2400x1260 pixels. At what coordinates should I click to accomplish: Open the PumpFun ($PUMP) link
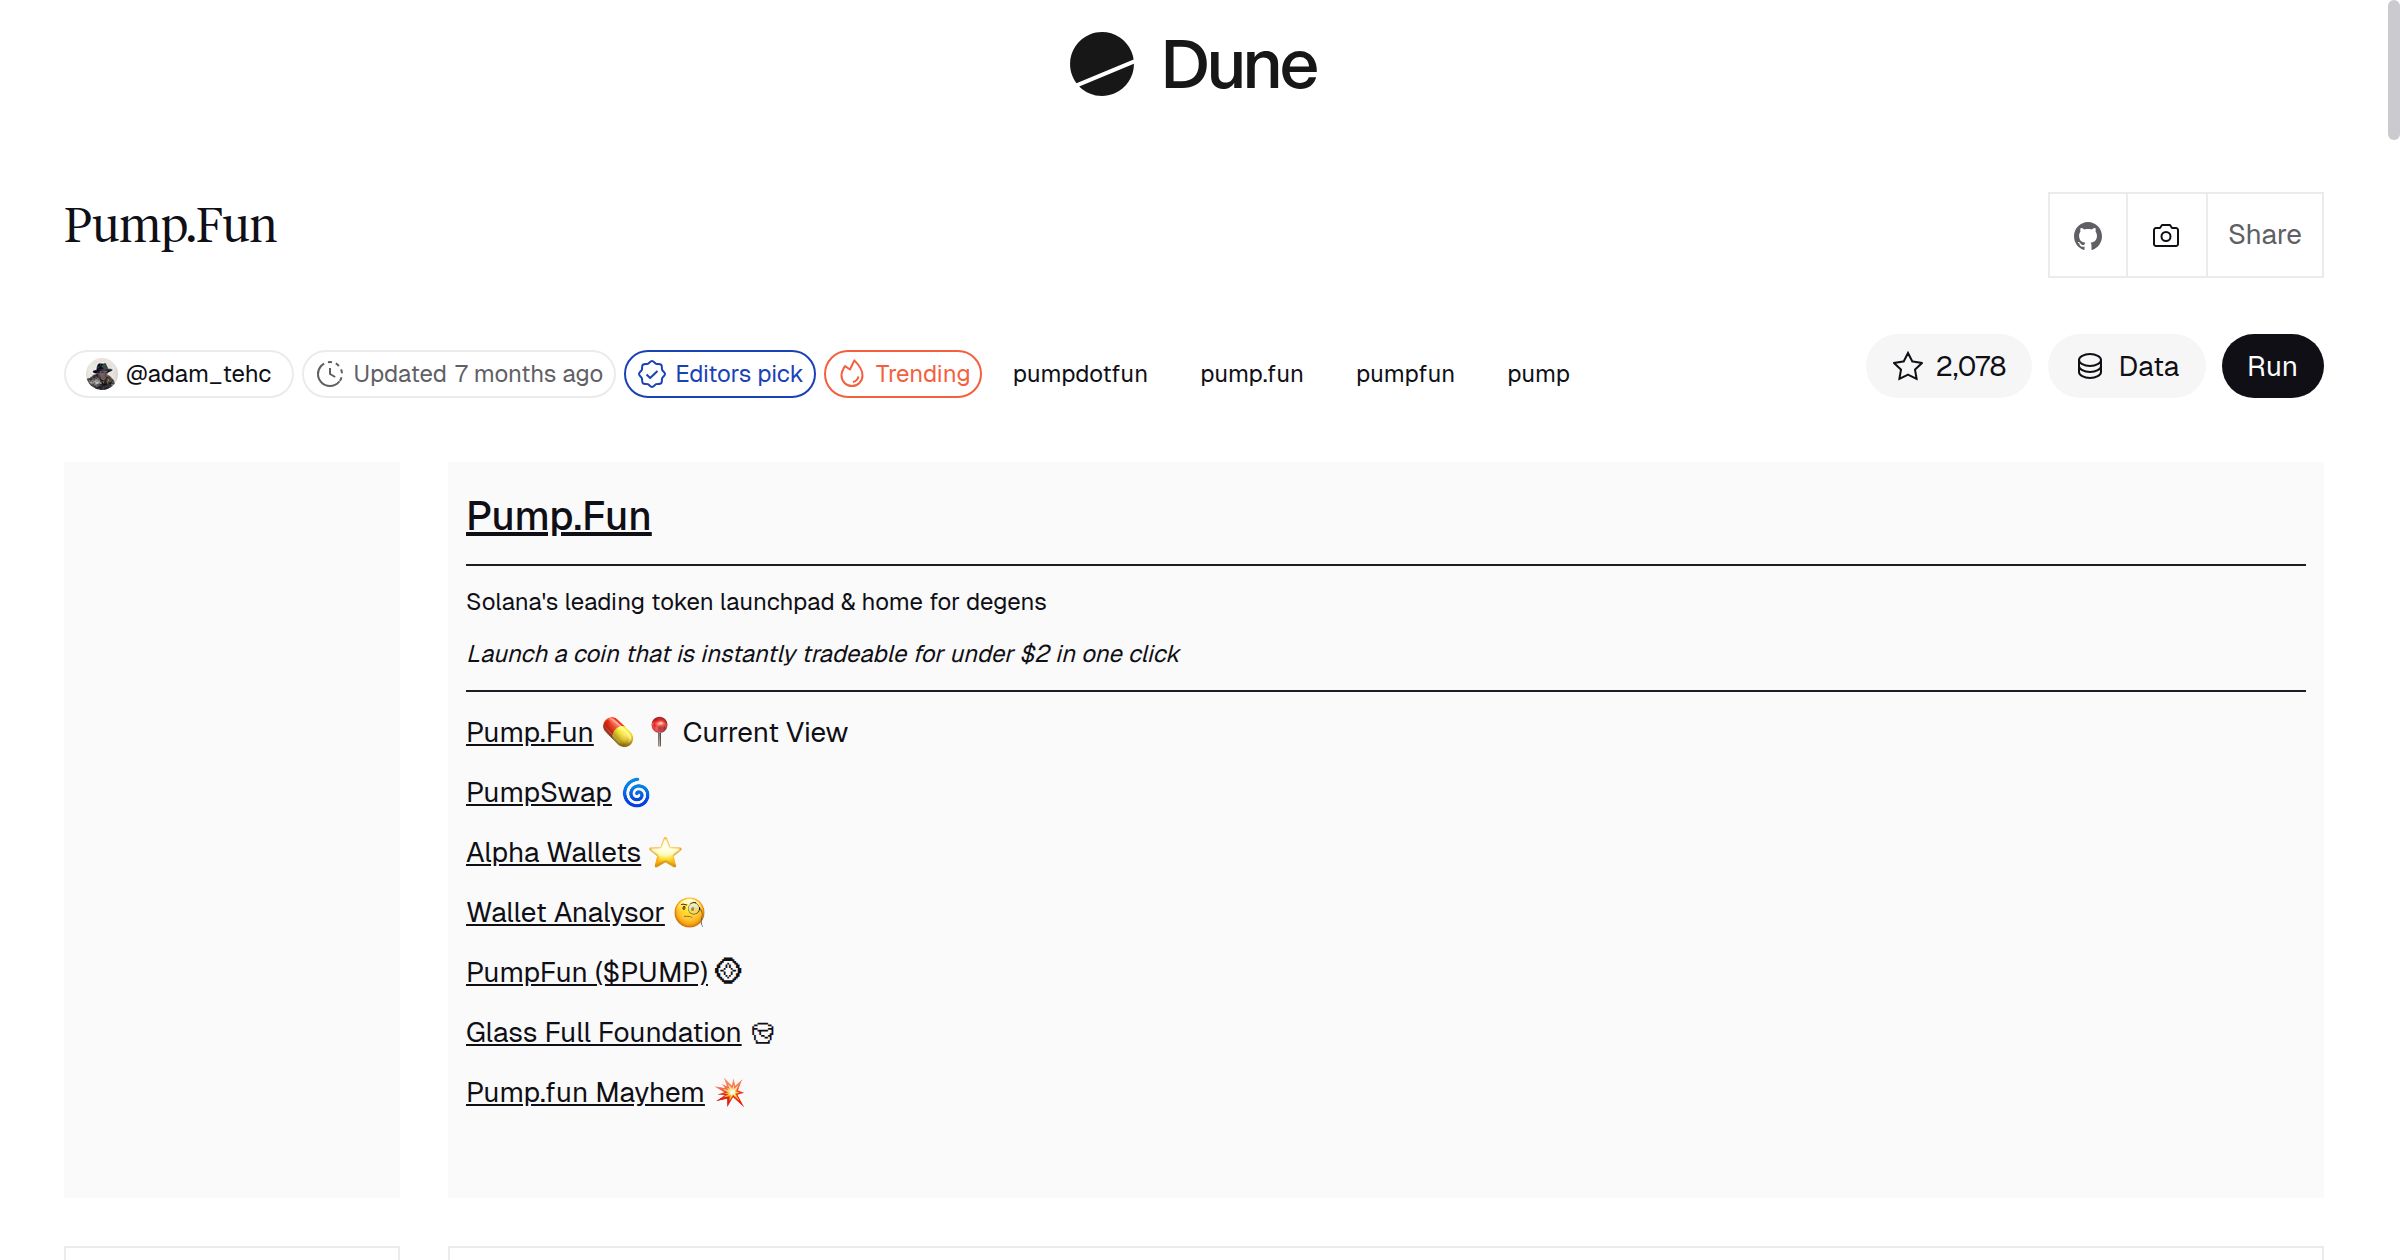pyautogui.click(x=586, y=972)
